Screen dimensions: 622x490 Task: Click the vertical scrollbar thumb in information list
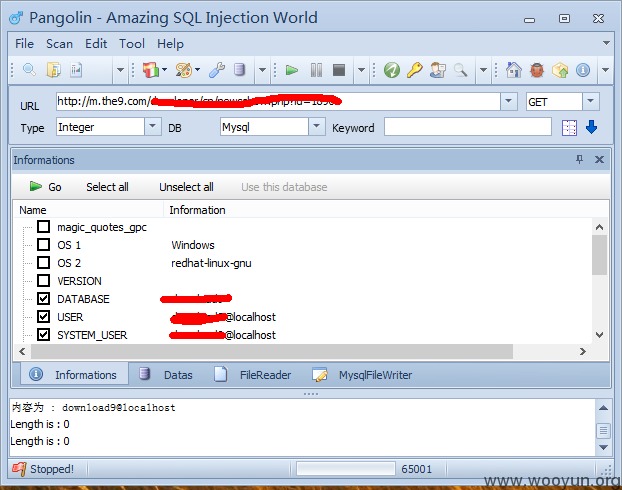(599, 255)
